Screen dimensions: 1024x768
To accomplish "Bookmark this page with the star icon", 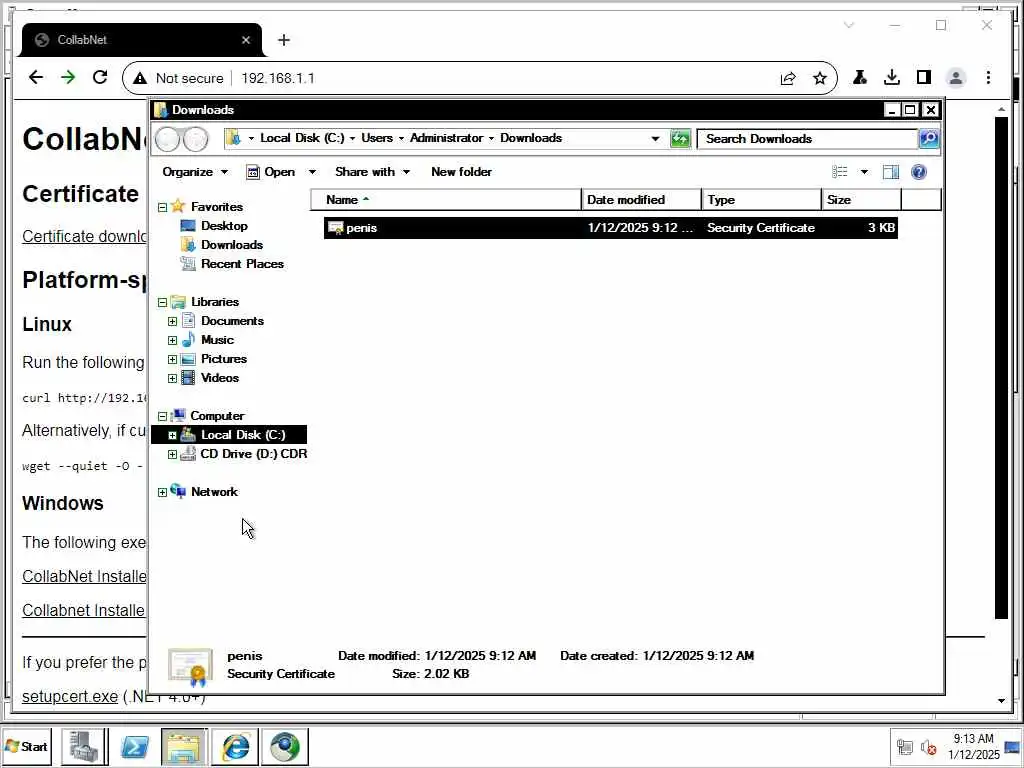I will [x=820, y=78].
